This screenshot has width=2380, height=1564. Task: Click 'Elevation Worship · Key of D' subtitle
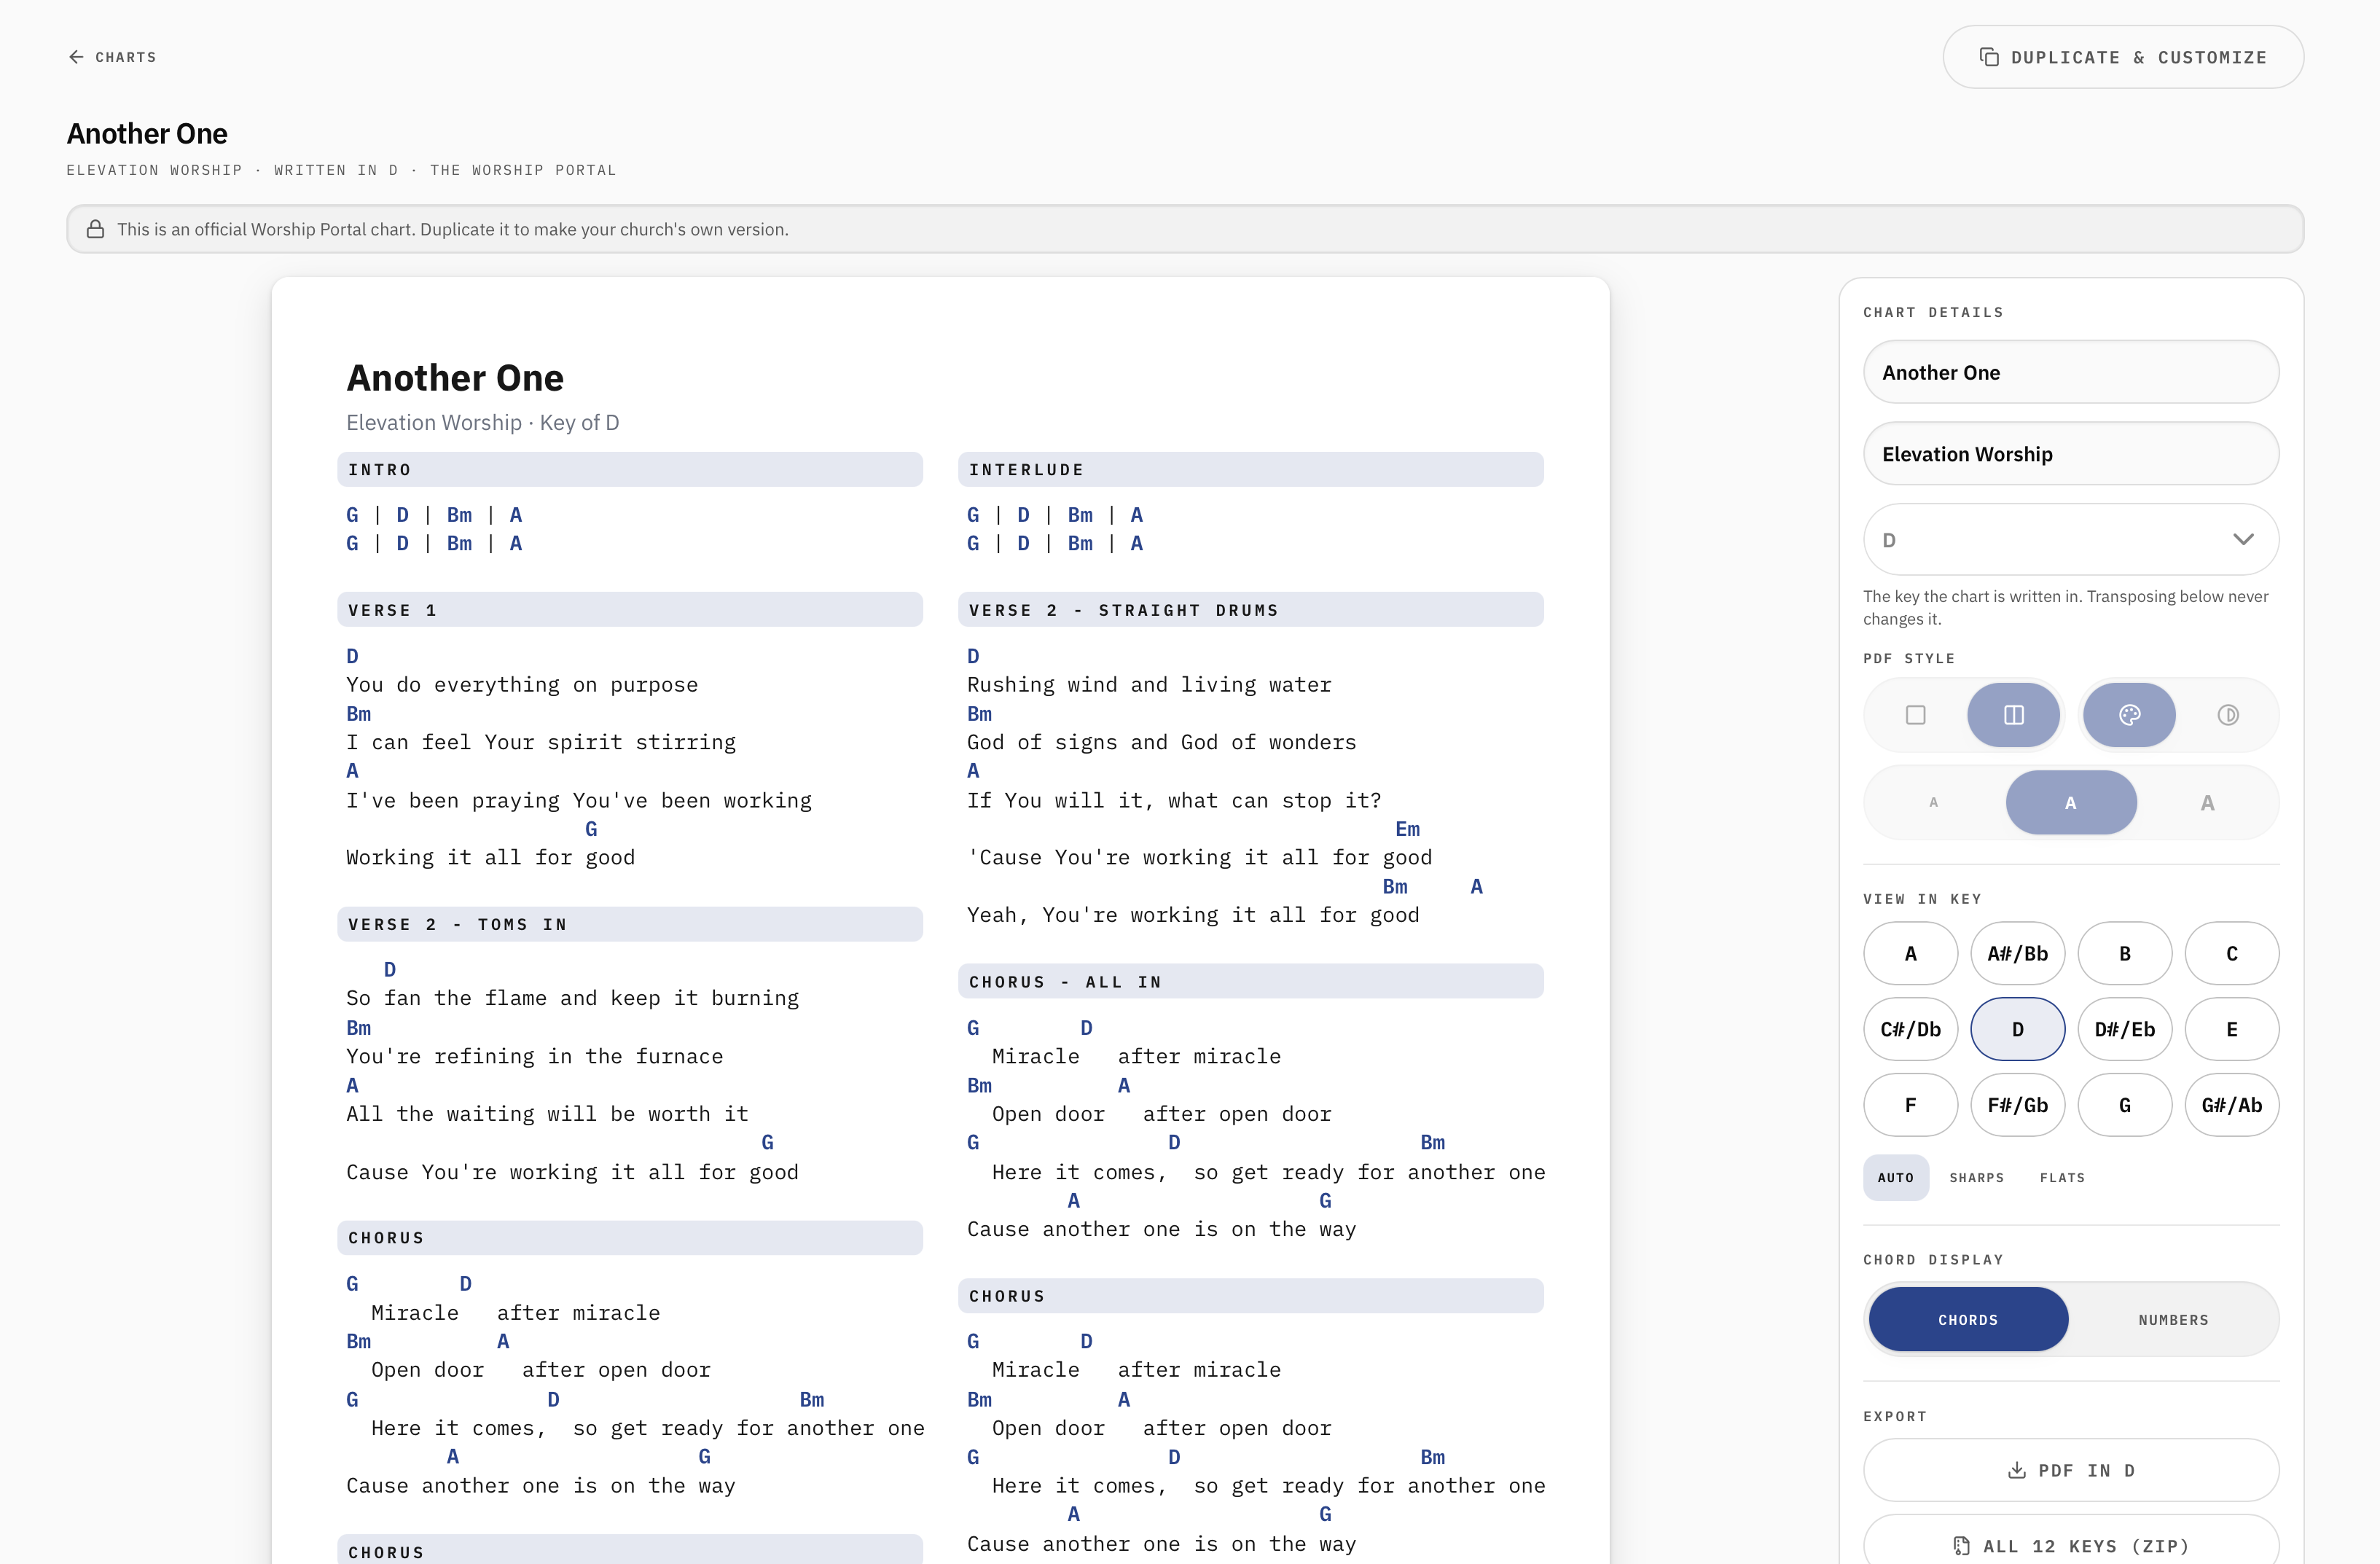tap(483, 422)
